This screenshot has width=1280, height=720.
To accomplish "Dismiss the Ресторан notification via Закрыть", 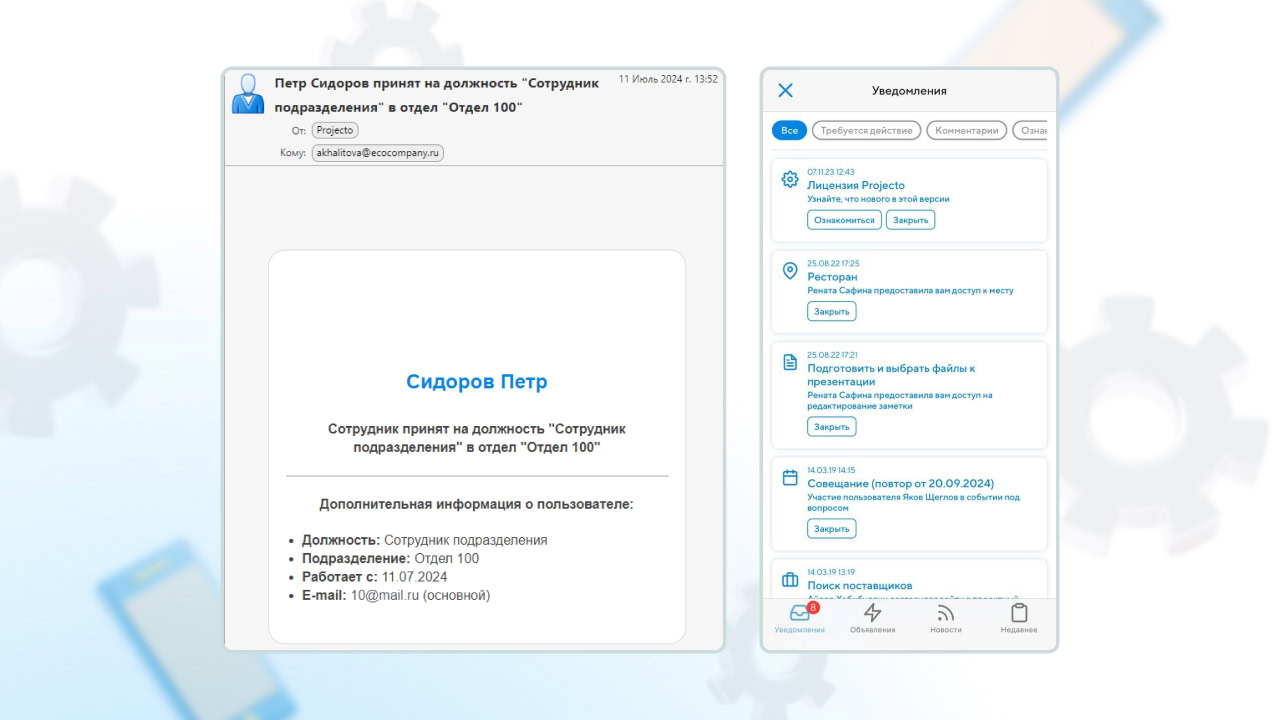I will [831, 311].
